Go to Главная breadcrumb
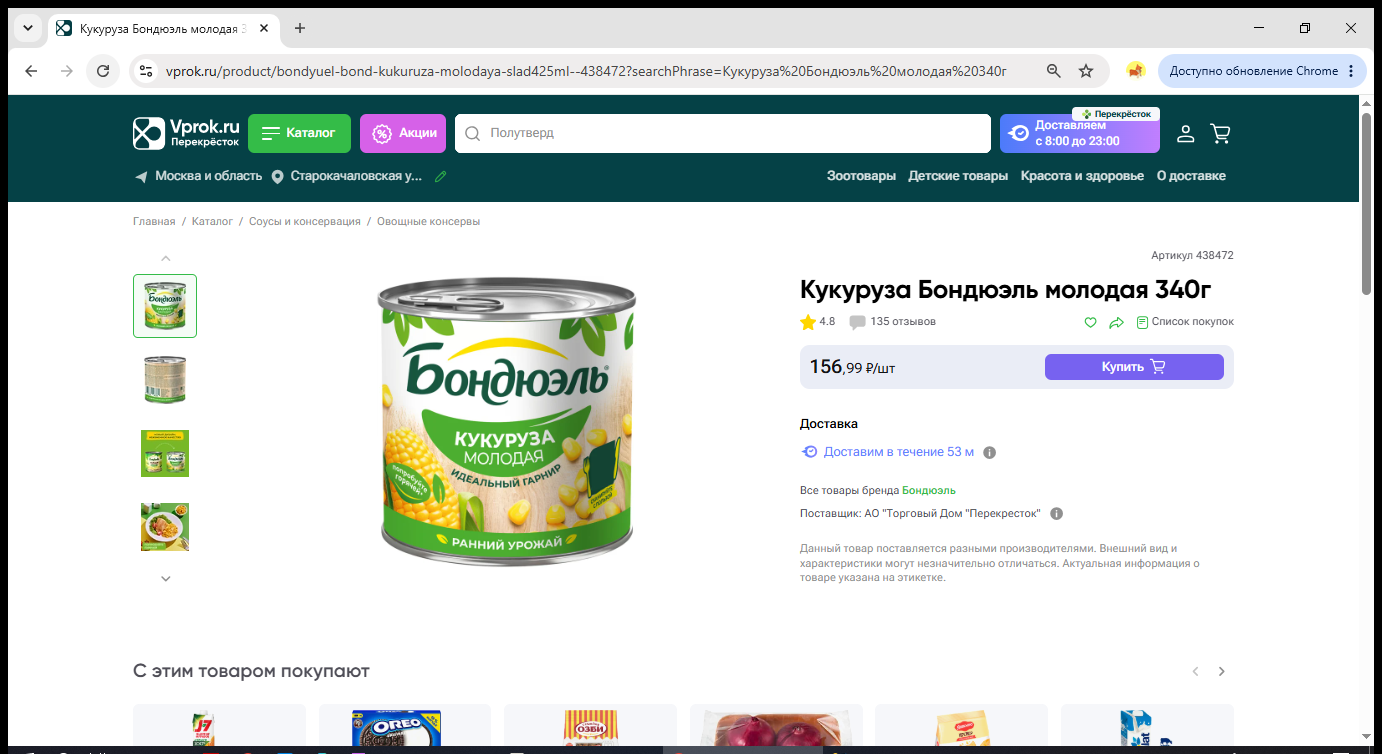The height and width of the screenshot is (754, 1382). point(154,221)
